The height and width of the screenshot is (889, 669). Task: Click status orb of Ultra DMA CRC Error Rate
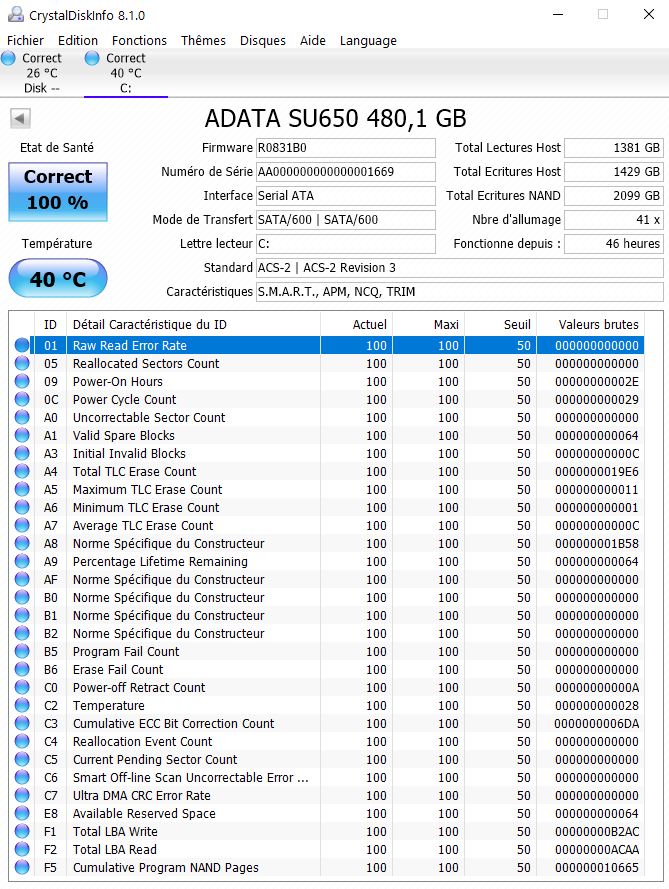tap(22, 795)
